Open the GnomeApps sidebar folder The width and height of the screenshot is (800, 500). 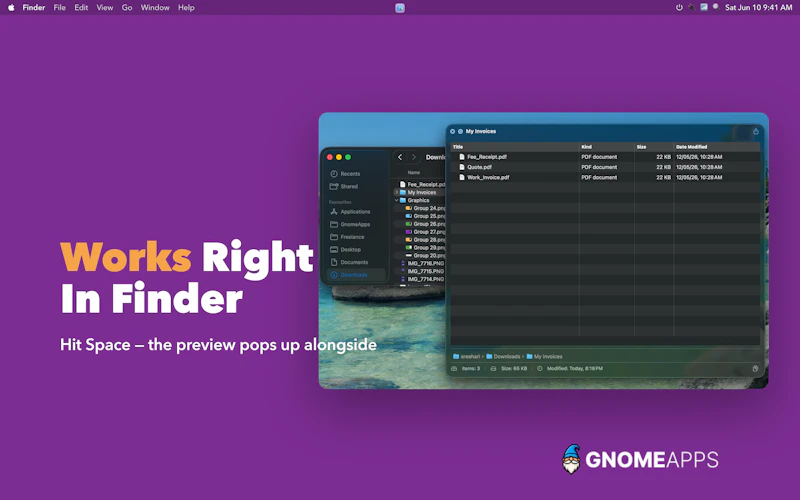click(350, 224)
